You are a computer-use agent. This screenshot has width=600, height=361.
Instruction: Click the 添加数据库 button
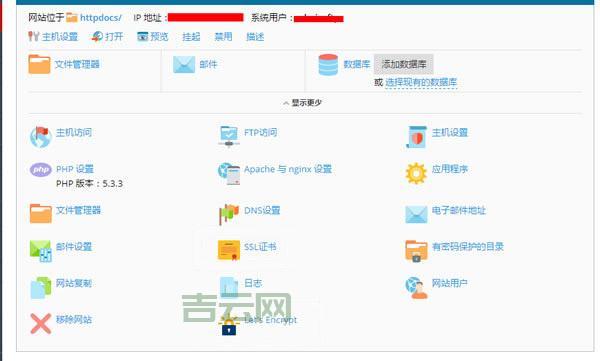(x=404, y=64)
